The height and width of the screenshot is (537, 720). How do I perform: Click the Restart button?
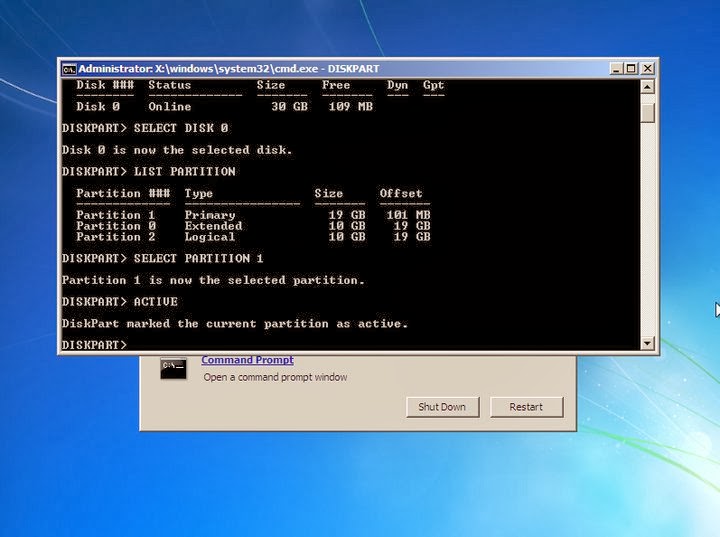[x=526, y=407]
